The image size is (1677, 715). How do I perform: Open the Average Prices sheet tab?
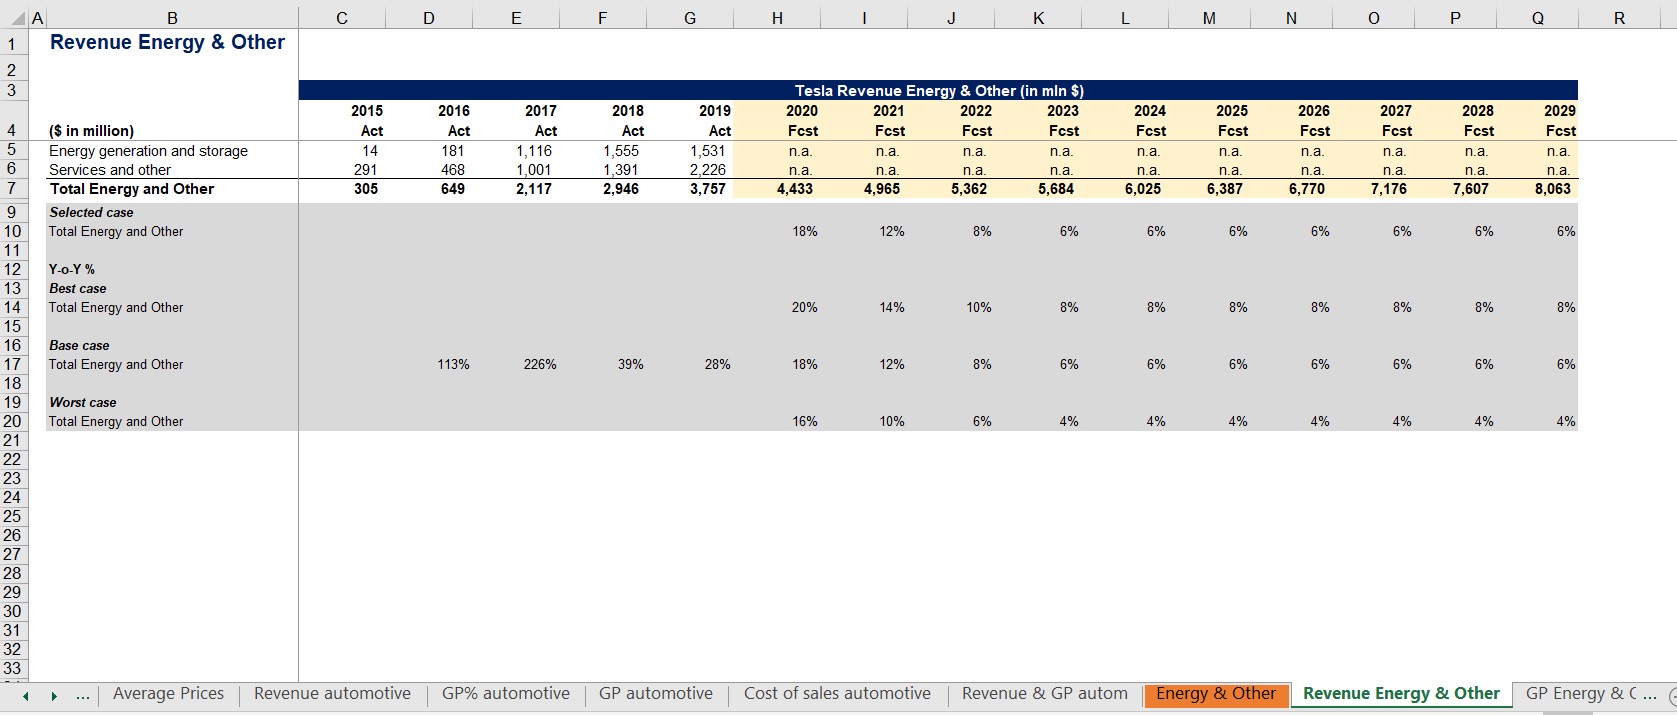point(168,694)
